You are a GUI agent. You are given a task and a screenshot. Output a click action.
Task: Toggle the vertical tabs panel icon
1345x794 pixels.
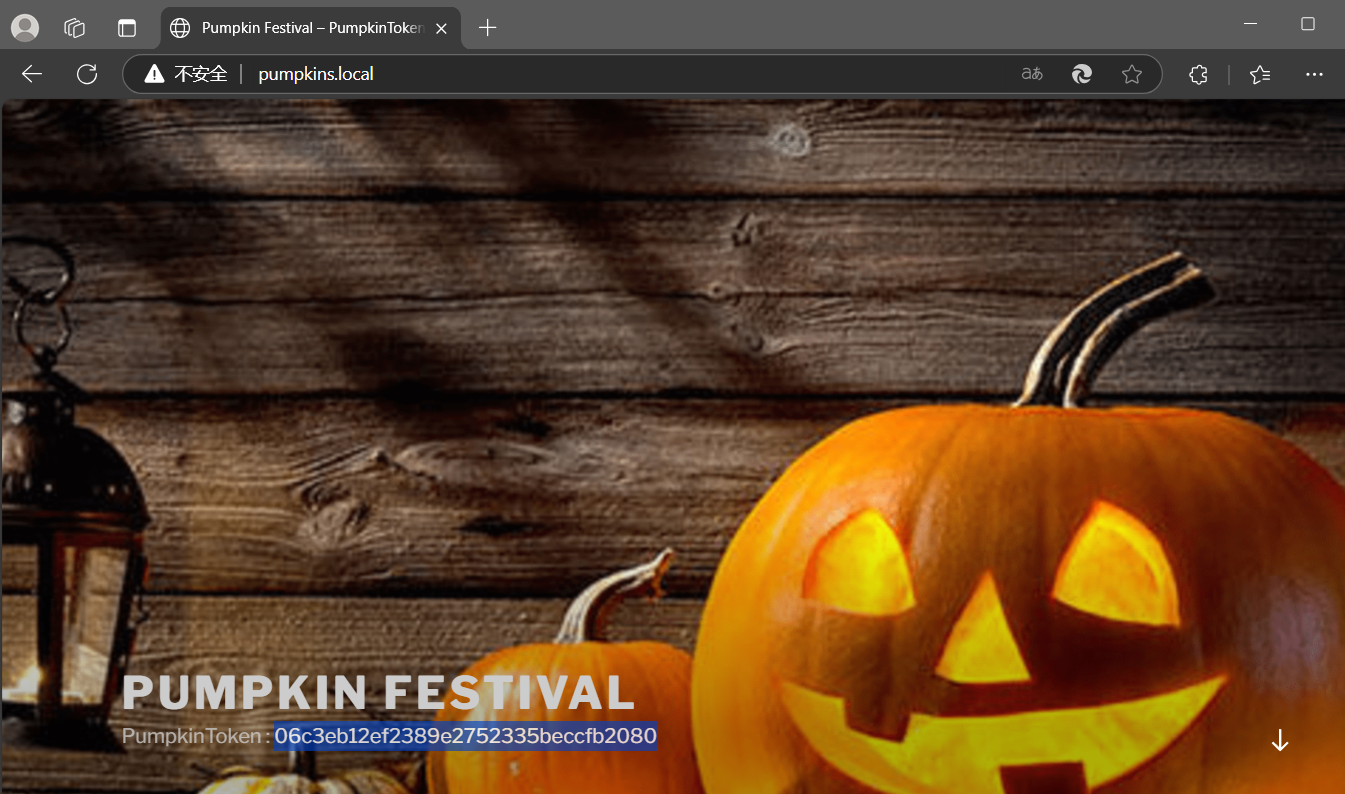(x=127, y=28)
